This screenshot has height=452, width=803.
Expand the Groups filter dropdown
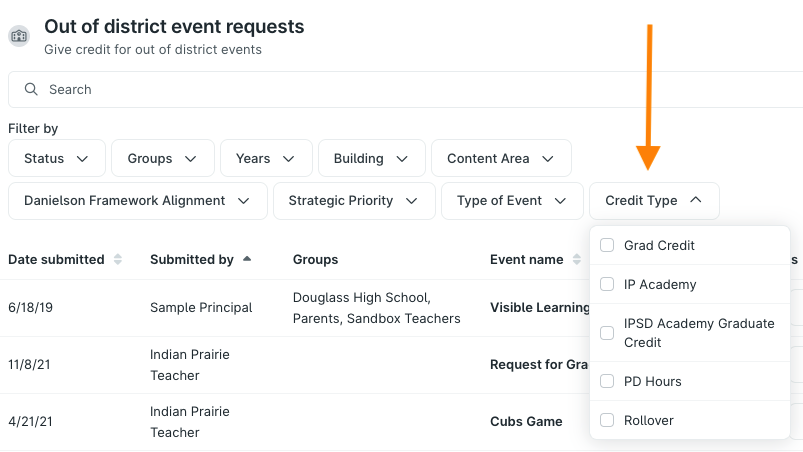coord(163,158)
